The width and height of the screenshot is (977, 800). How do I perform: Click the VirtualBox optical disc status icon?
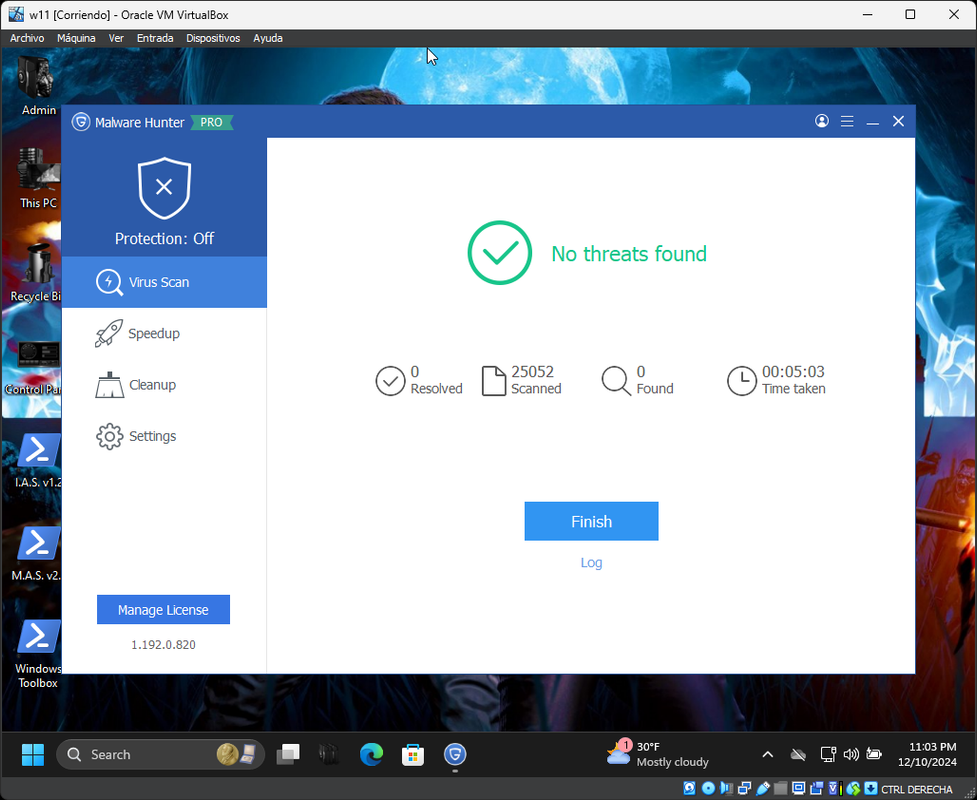click(x=708, y=788)
